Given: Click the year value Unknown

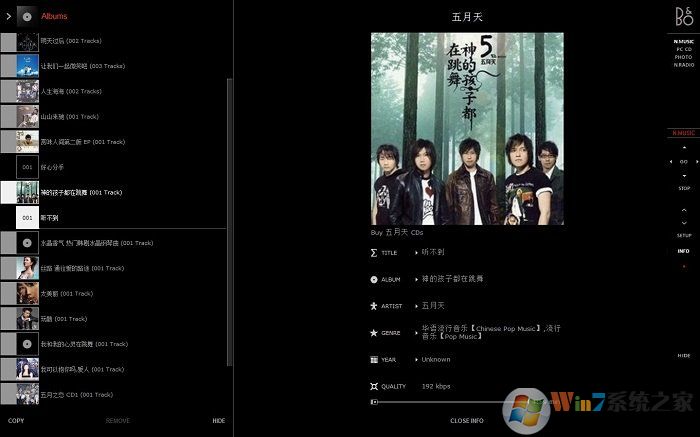Looking at the screenshot, I should click(436, 360).
